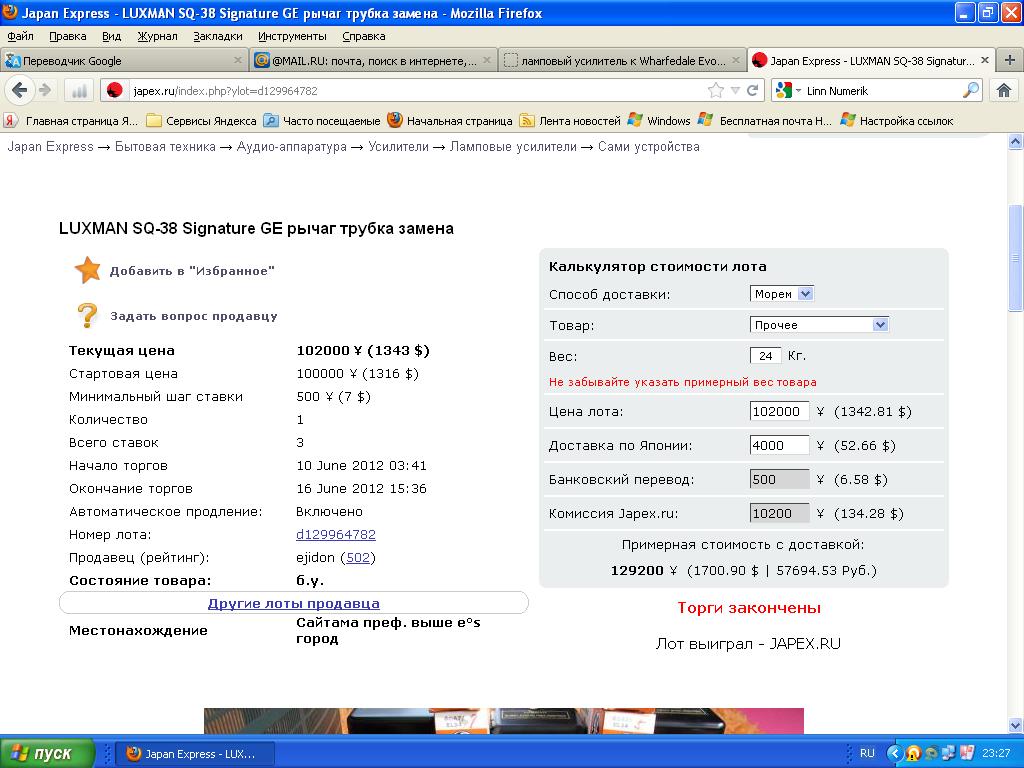This screenshot has width=1024, height=768.
Task: Expand the Способ доставки dropdown
Action: (782, 294)
